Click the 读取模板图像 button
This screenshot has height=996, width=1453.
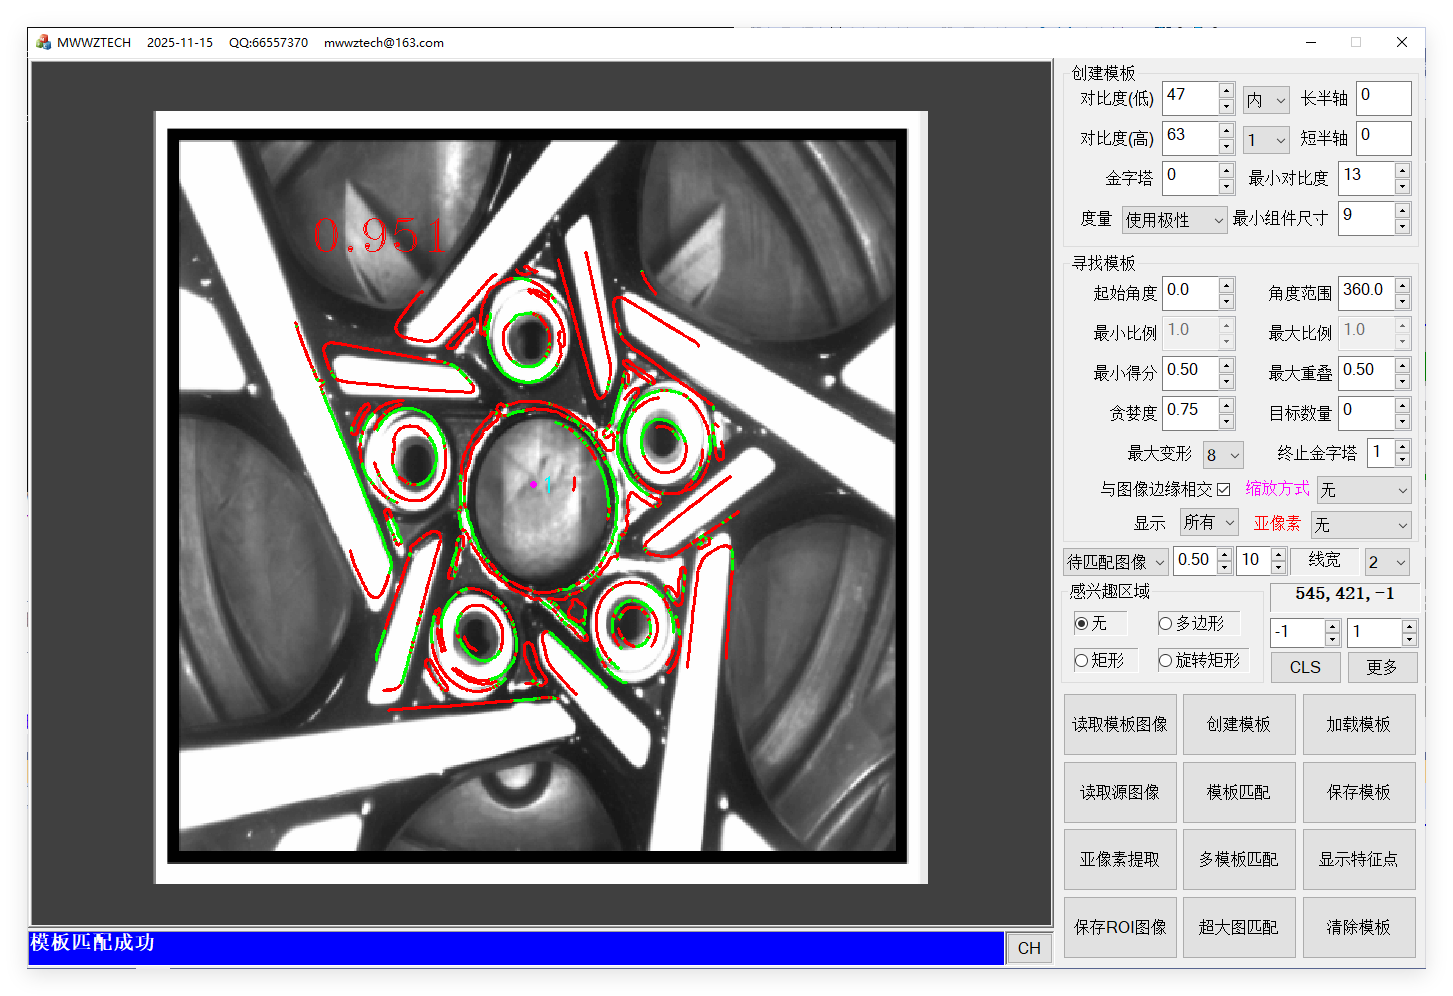(x=1119, y=724)
